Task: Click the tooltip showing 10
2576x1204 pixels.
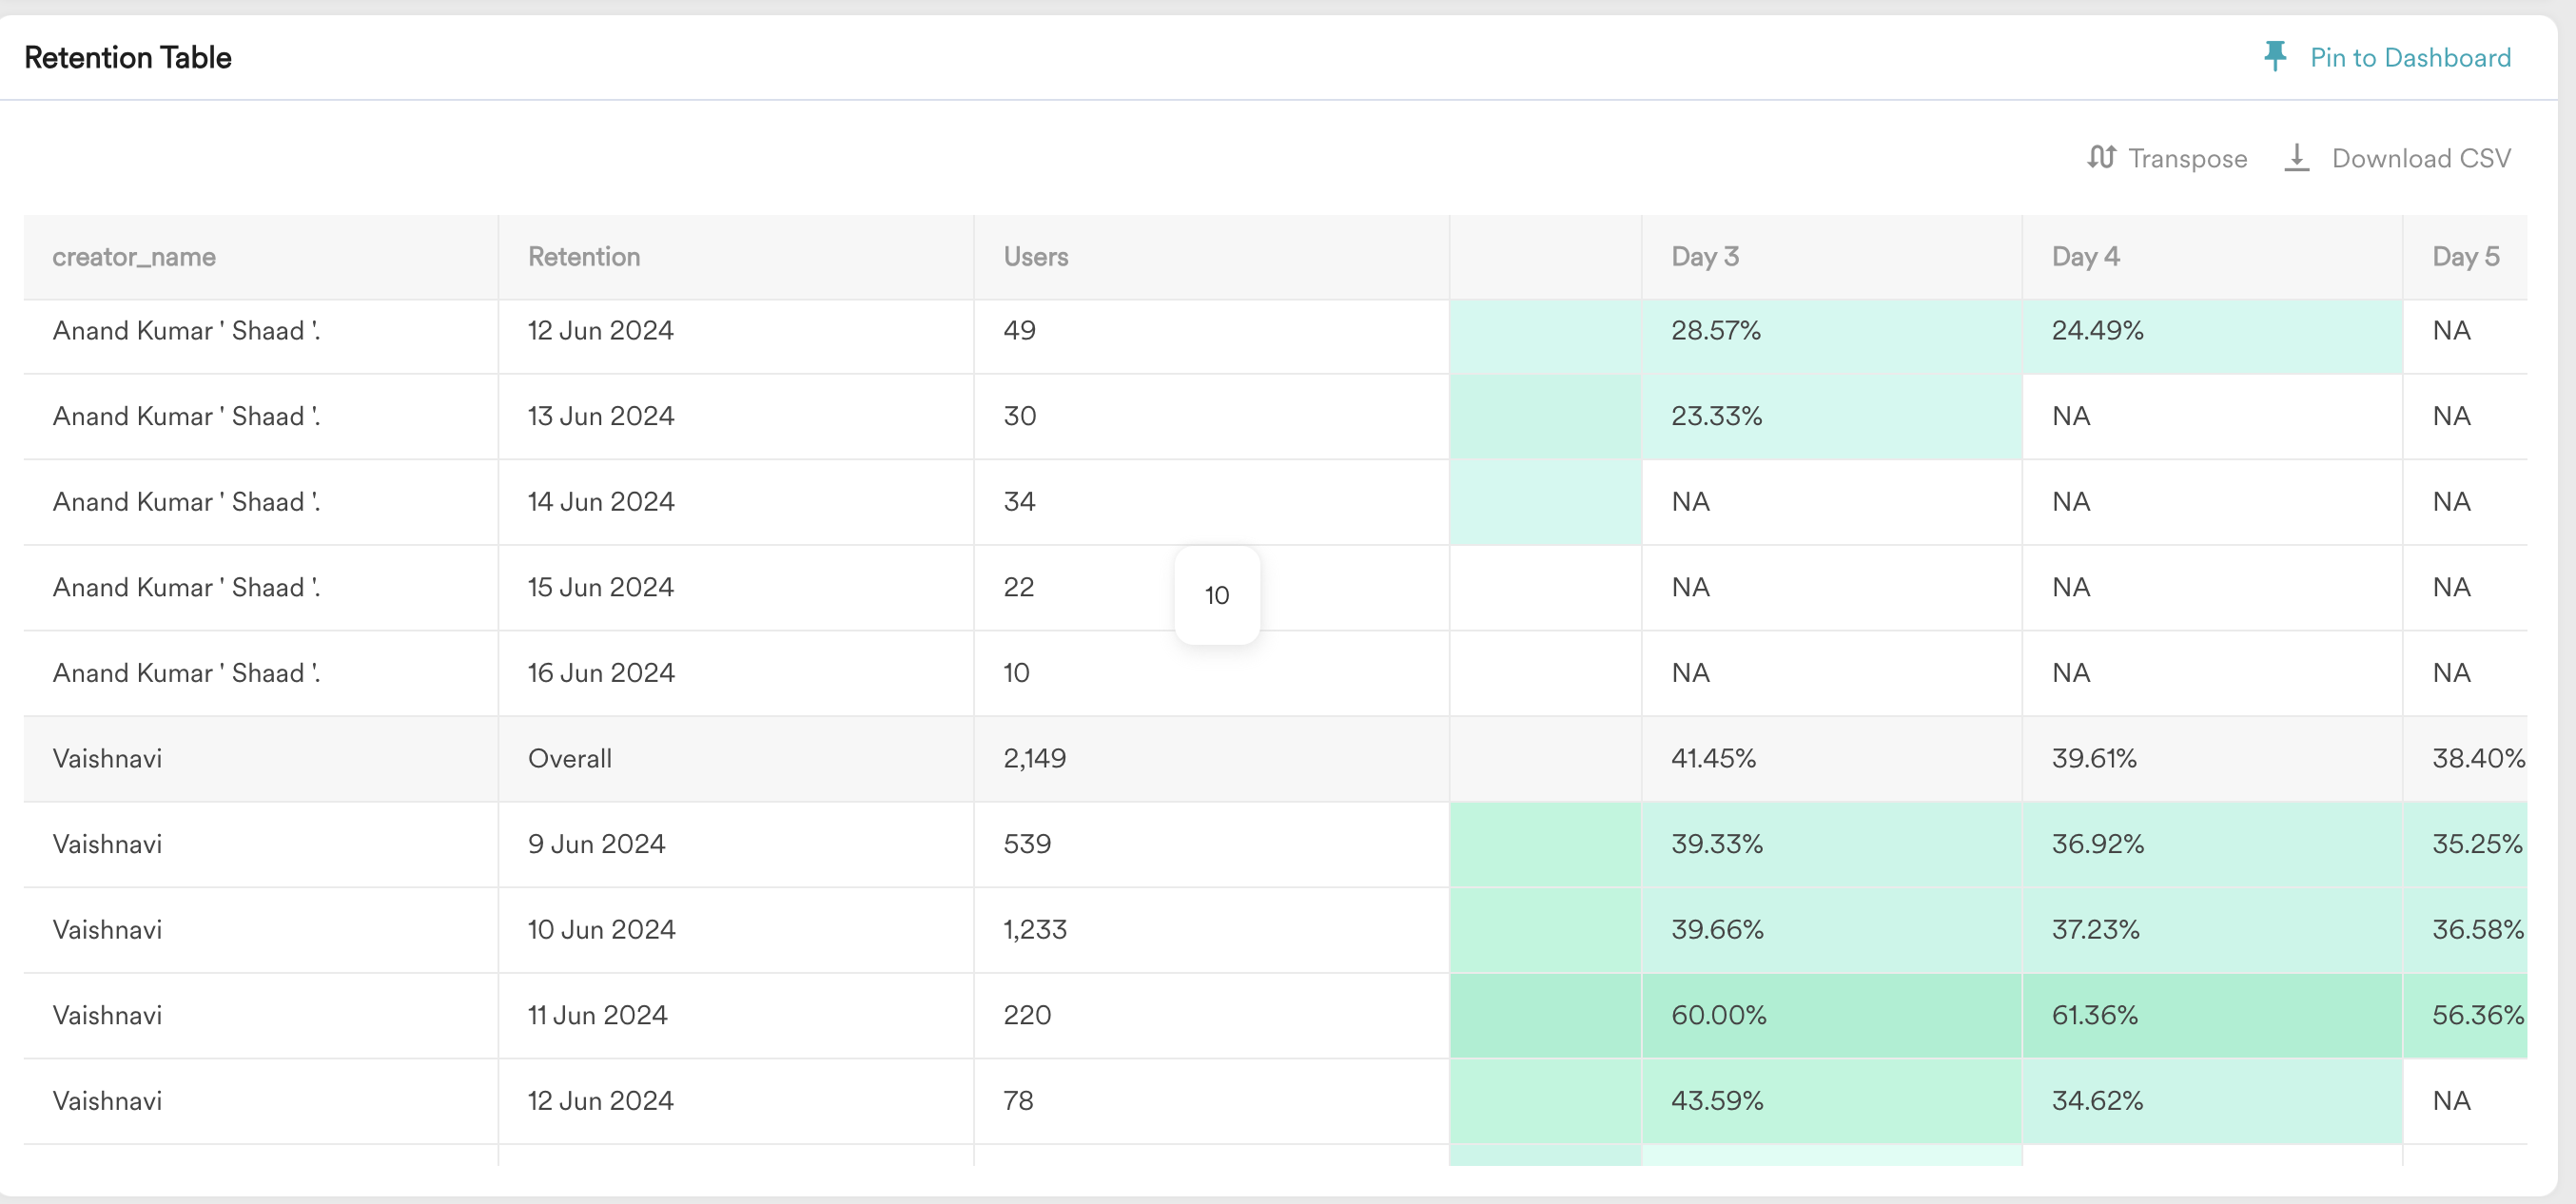Action: click(x=1217, y=595)
